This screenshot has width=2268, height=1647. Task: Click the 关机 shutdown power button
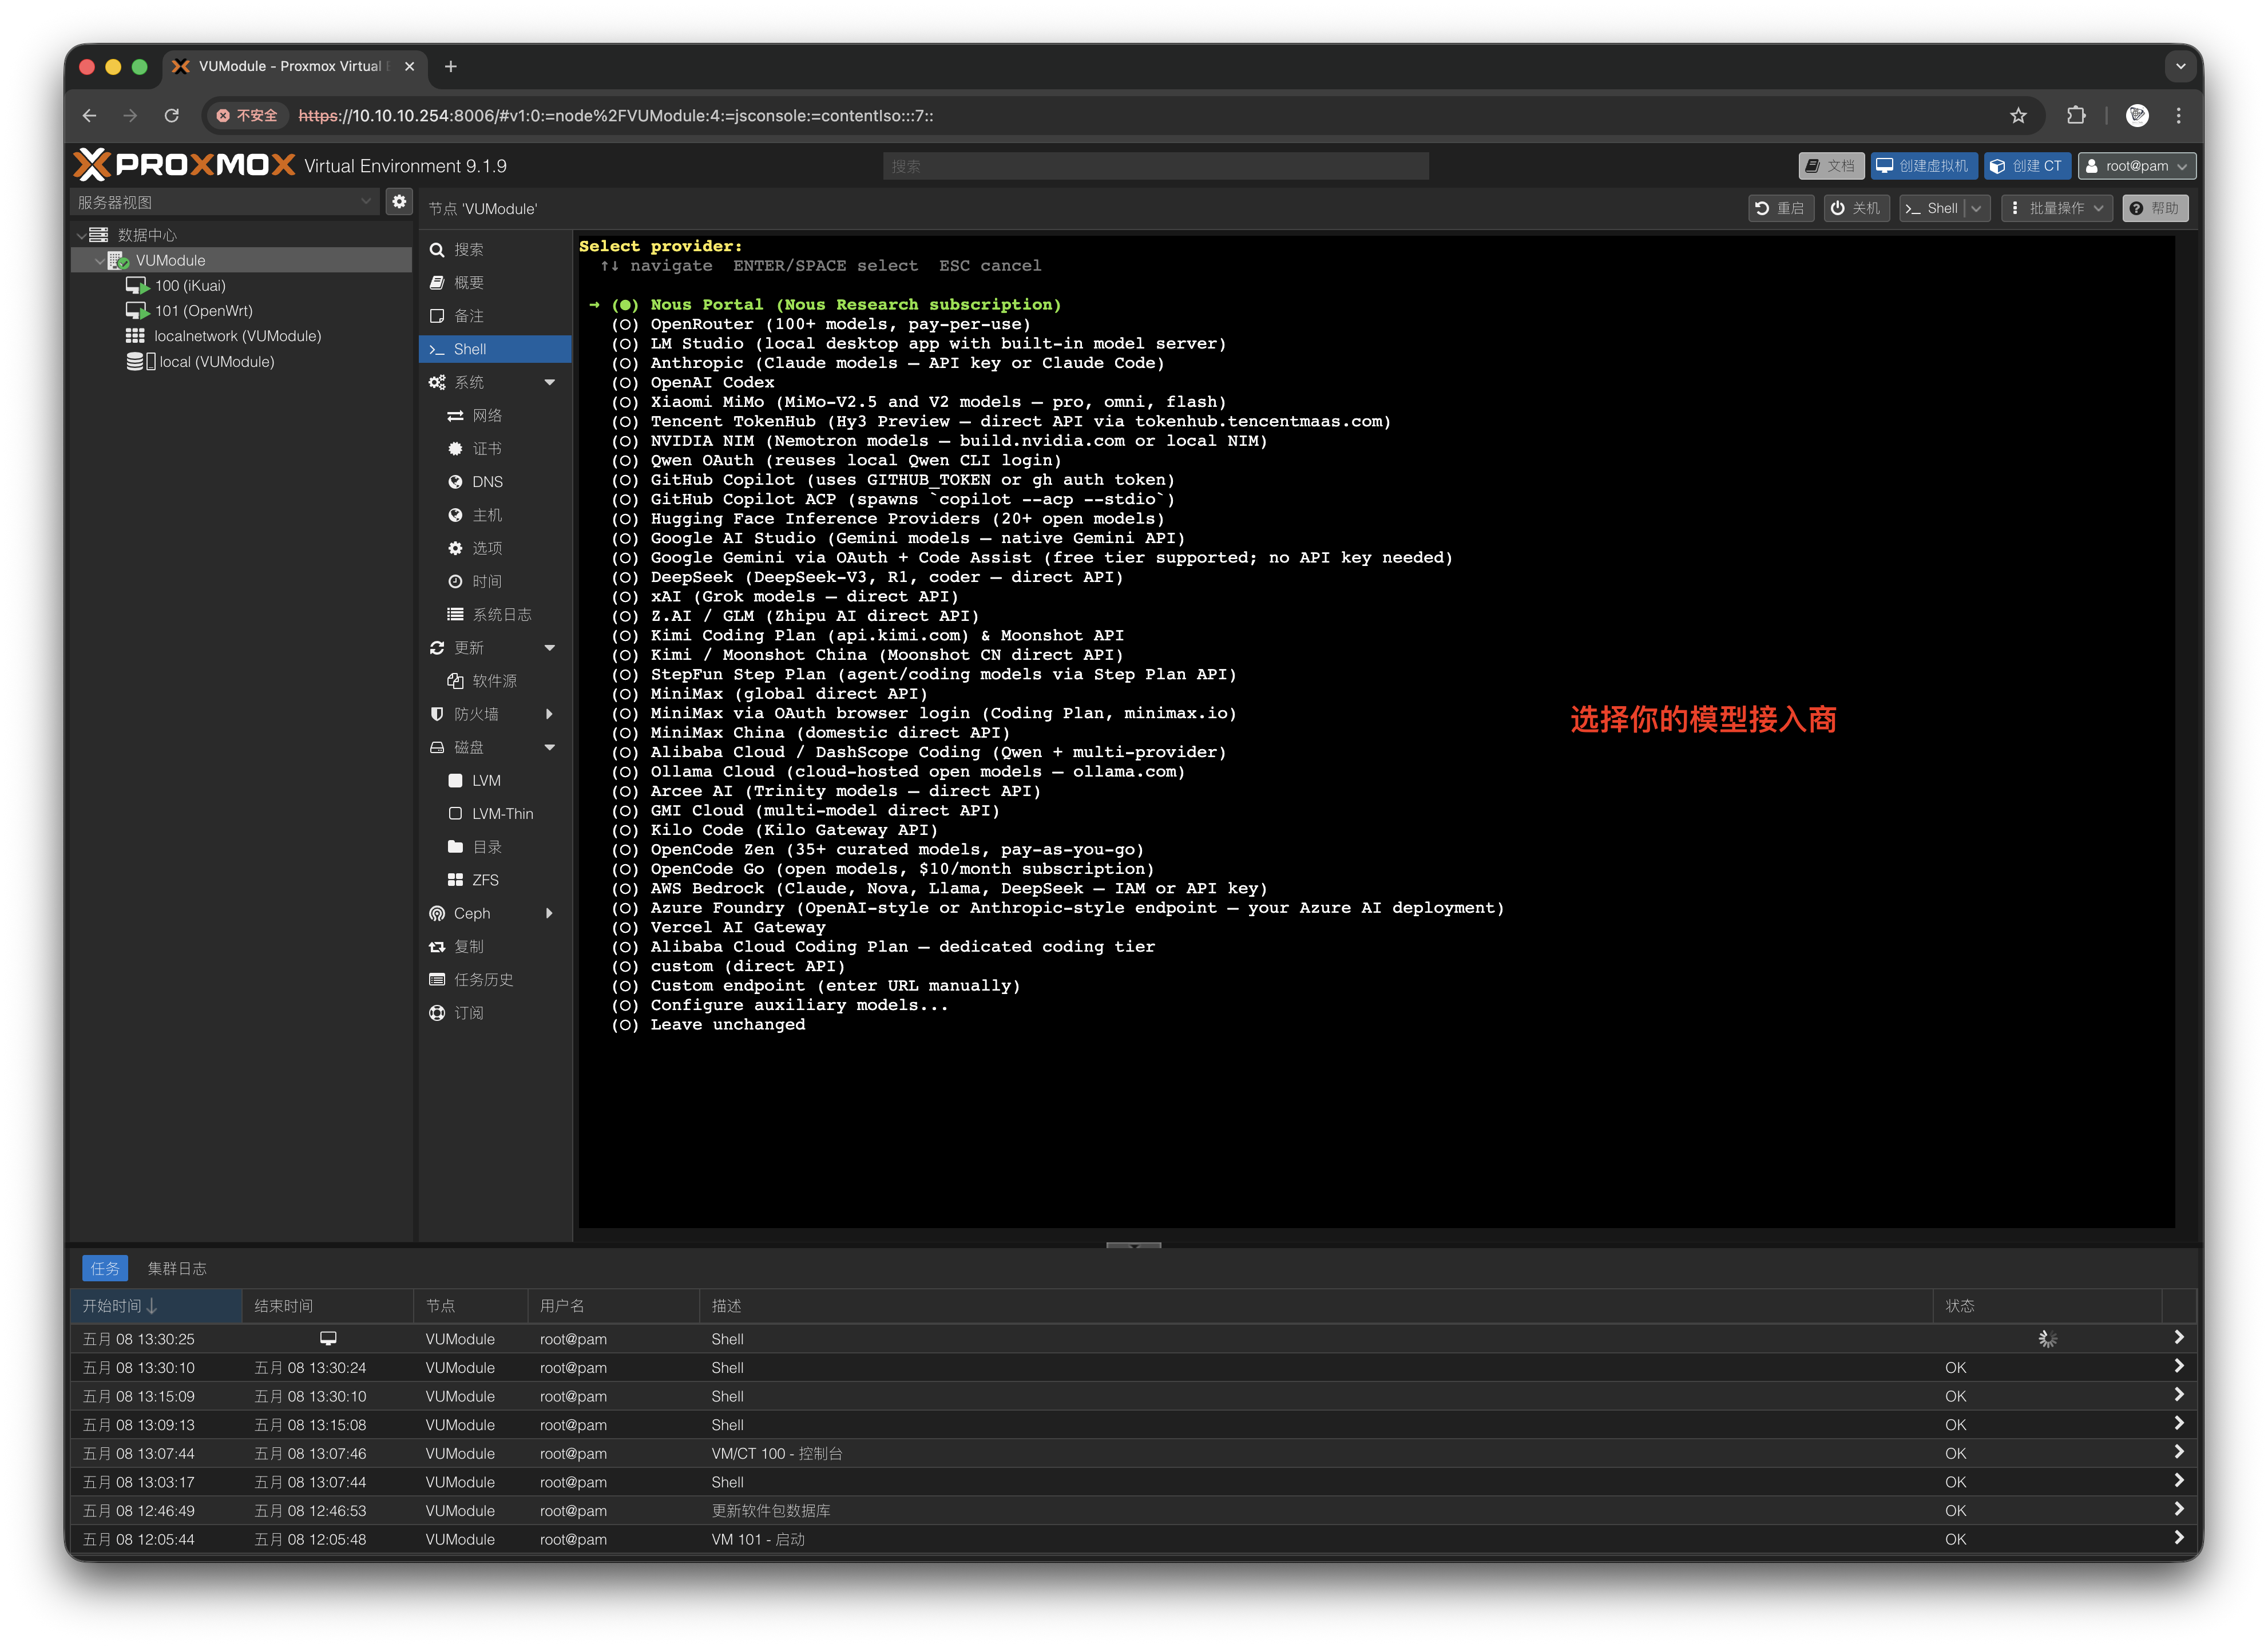[1856, 208]
